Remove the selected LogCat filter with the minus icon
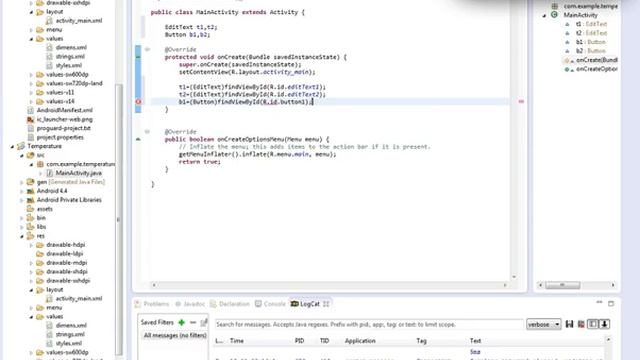This screenshot has width=640, height=360. coord(193,322)
